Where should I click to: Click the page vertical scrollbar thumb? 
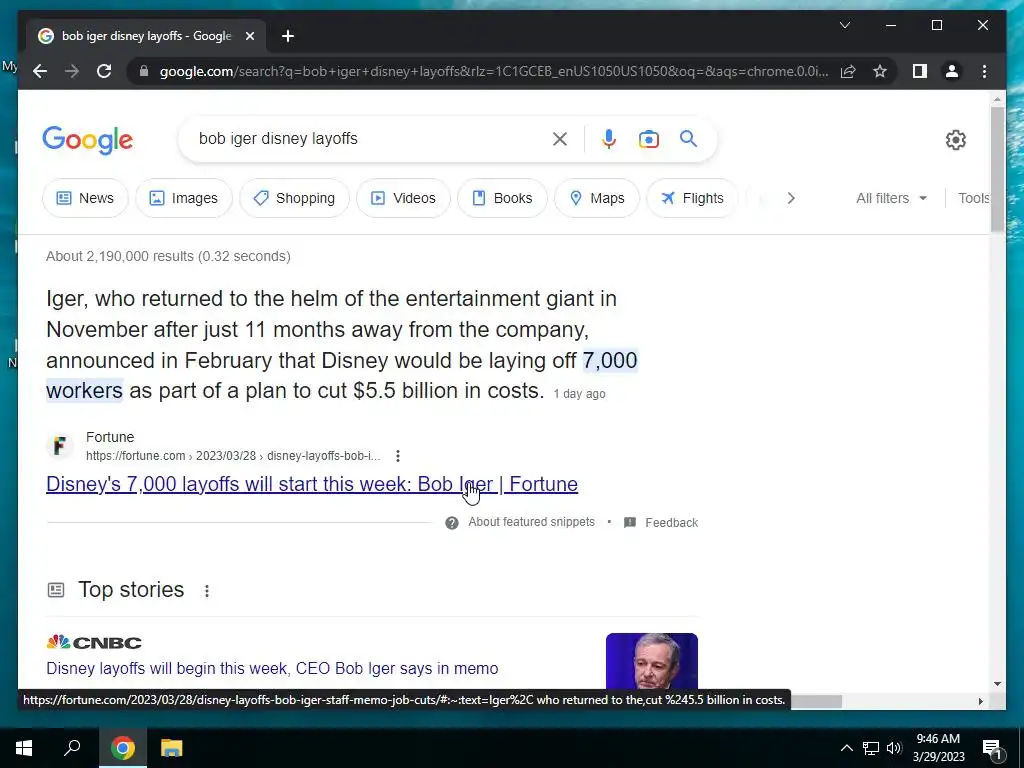997,169
